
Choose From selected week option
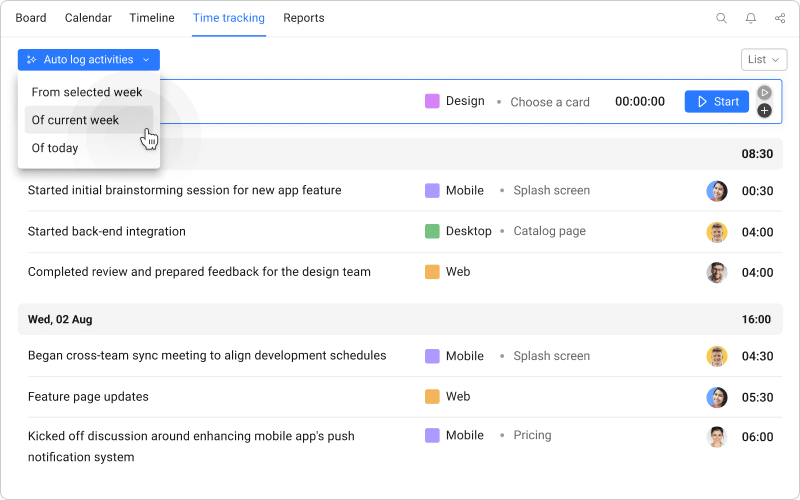tap(89, 92)
